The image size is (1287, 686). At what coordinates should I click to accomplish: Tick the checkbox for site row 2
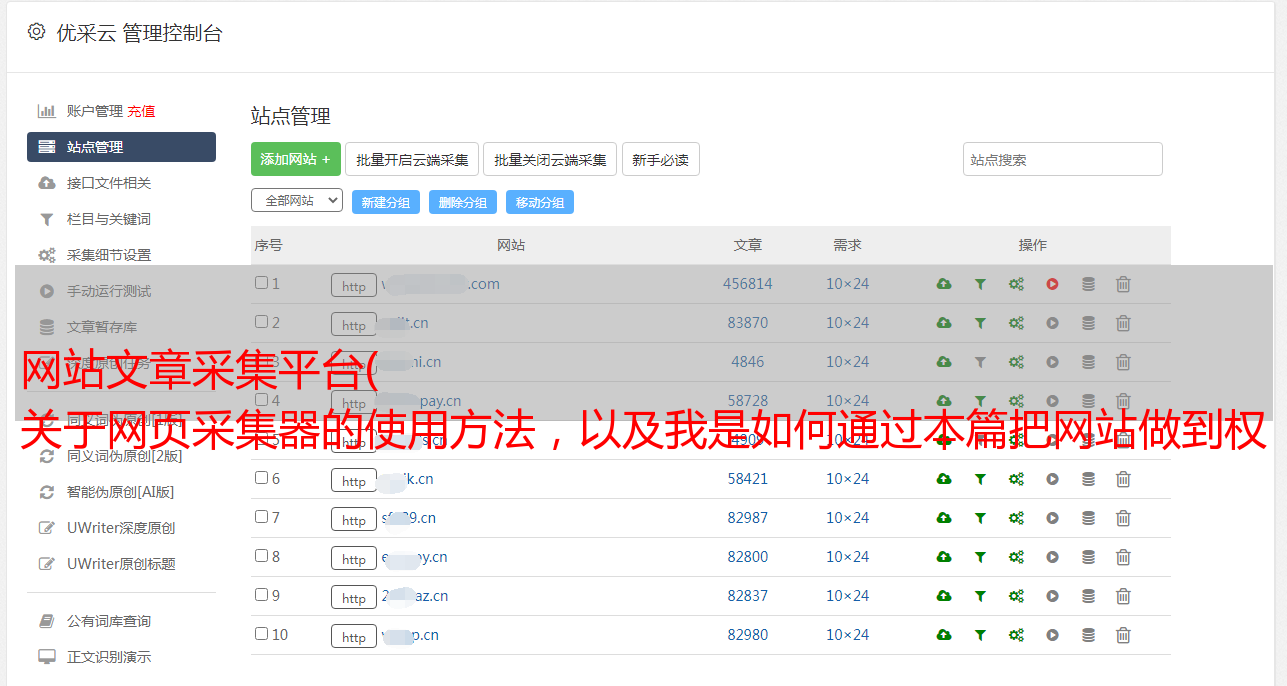click(x=261, y=322)
